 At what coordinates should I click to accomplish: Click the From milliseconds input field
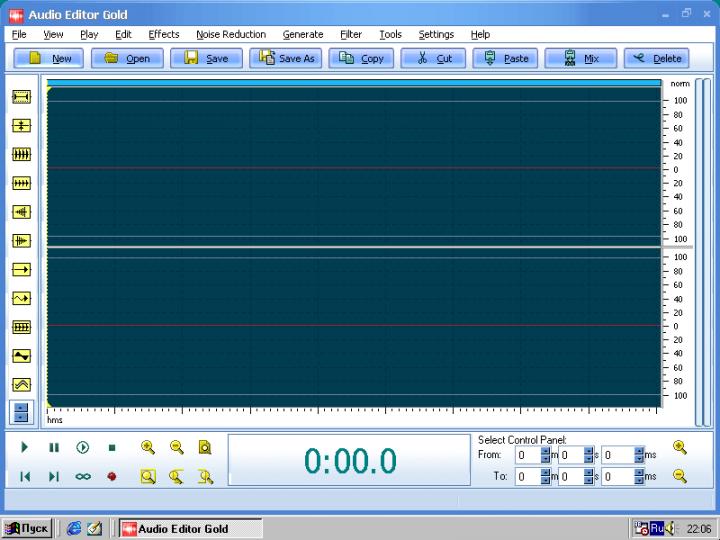coord(617,455)
